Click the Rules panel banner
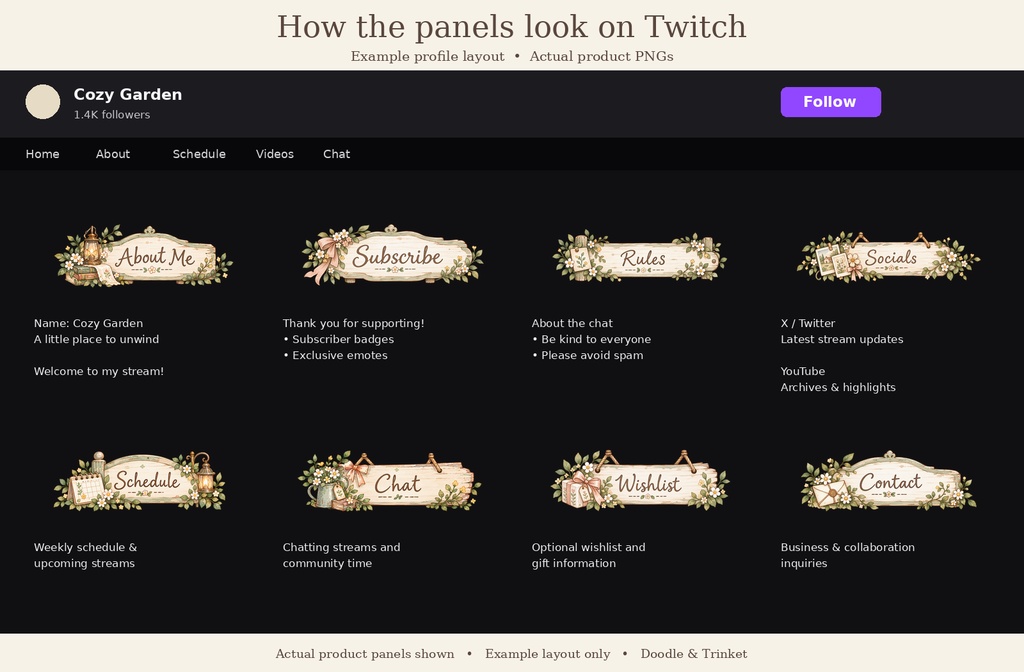 pos(639,256)
